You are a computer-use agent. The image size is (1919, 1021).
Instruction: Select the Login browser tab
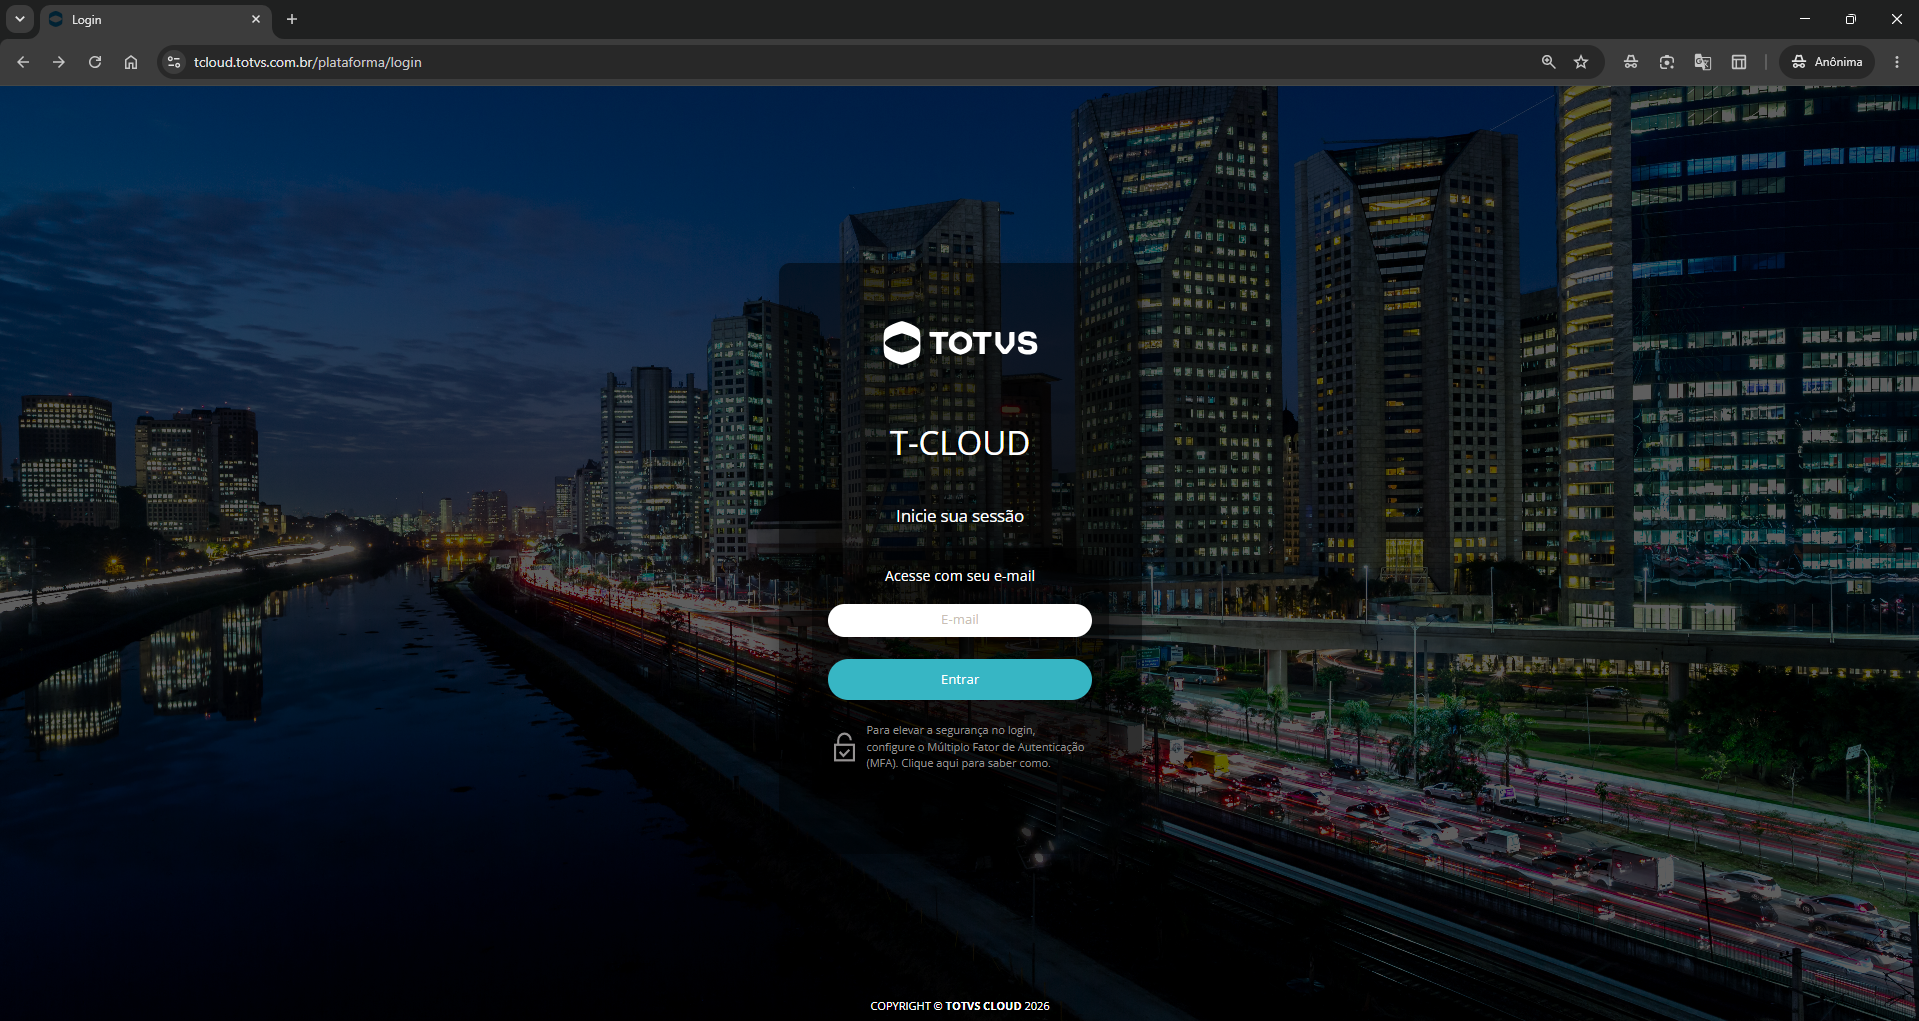(155, 20)
